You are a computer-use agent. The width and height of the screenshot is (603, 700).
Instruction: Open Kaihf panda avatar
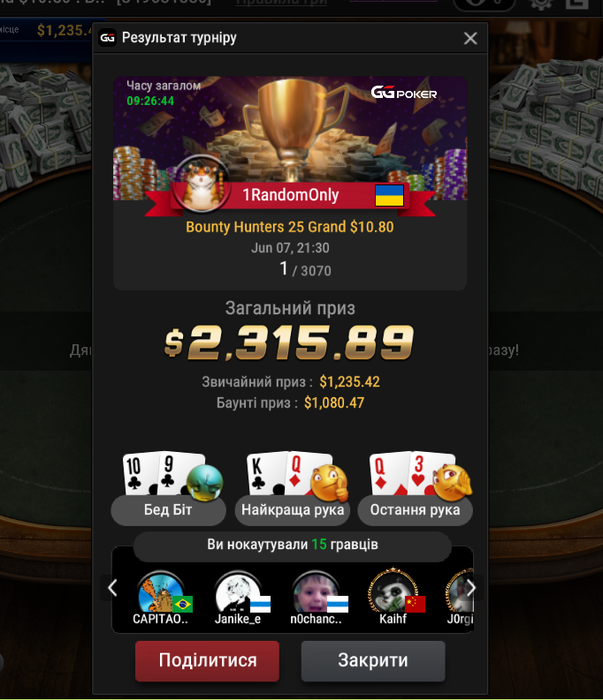tap(393, 592)
